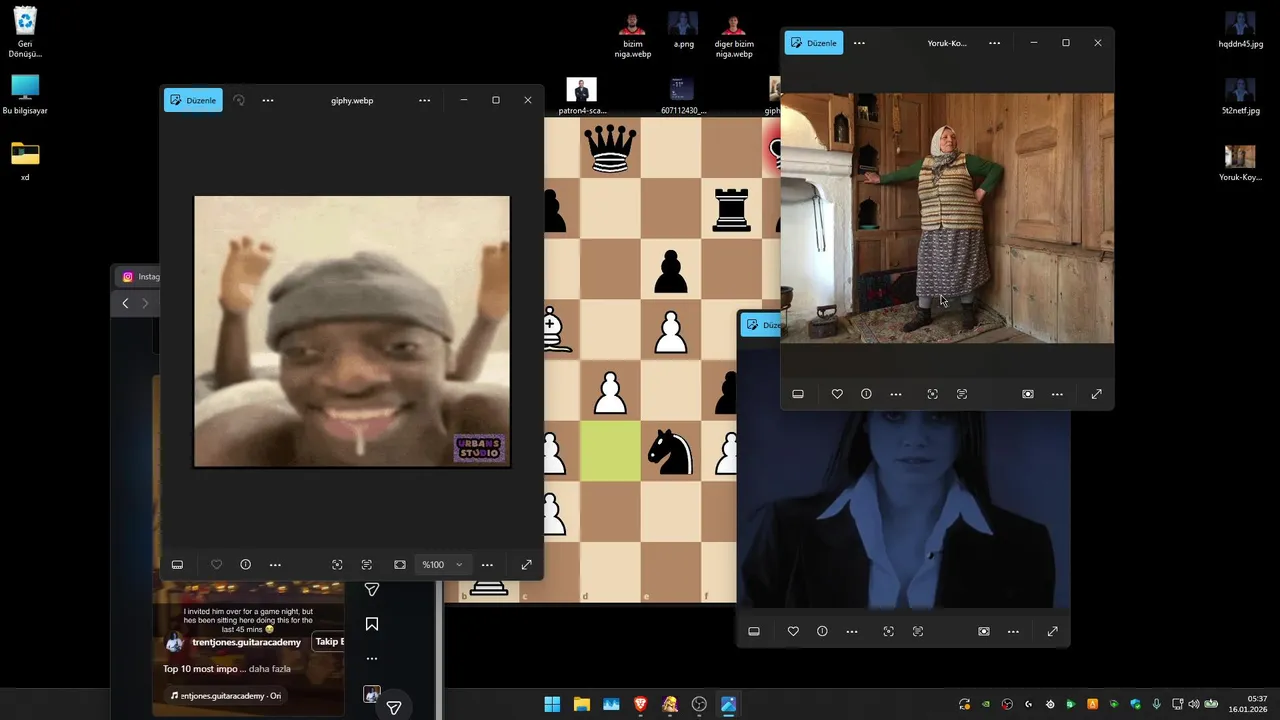Enter full screen in Yoruk-Ko window
This screenshot has height=720, width=1280.
pyautogui.click(x=1097, y=394)
